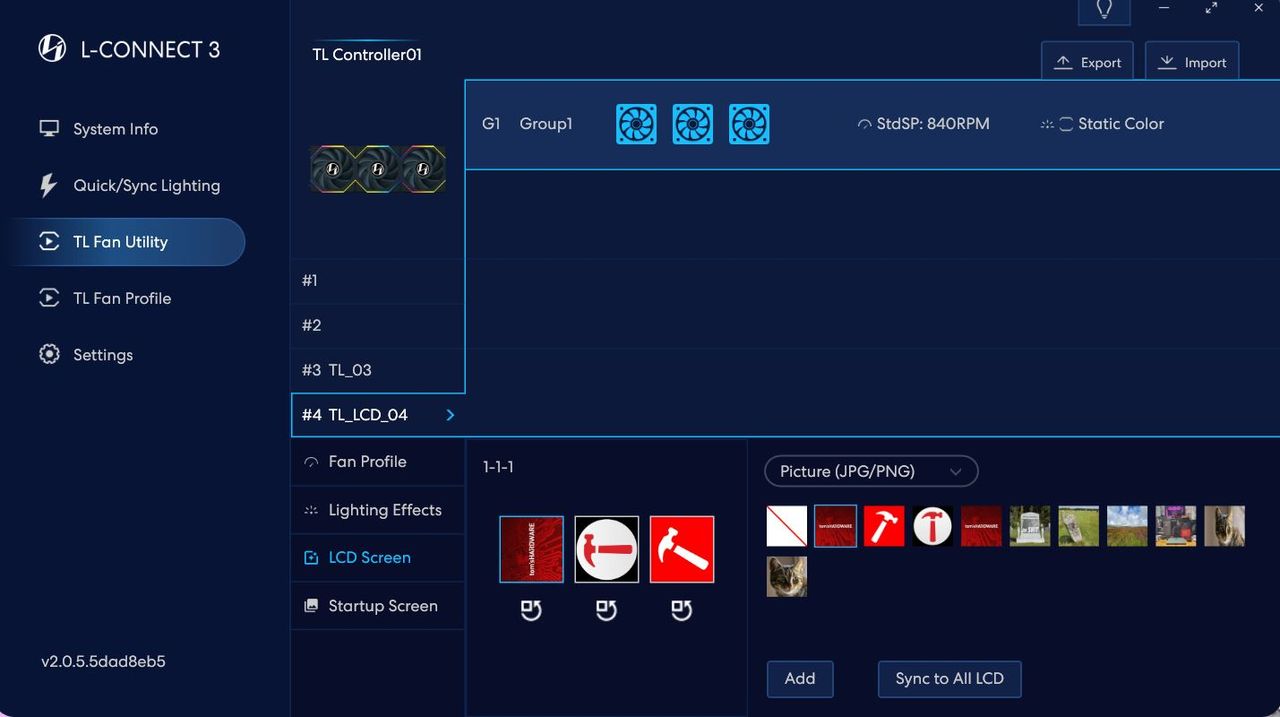Click the version label v2.0.5.5dad8eb5
1280x717 pixels.
103,662
